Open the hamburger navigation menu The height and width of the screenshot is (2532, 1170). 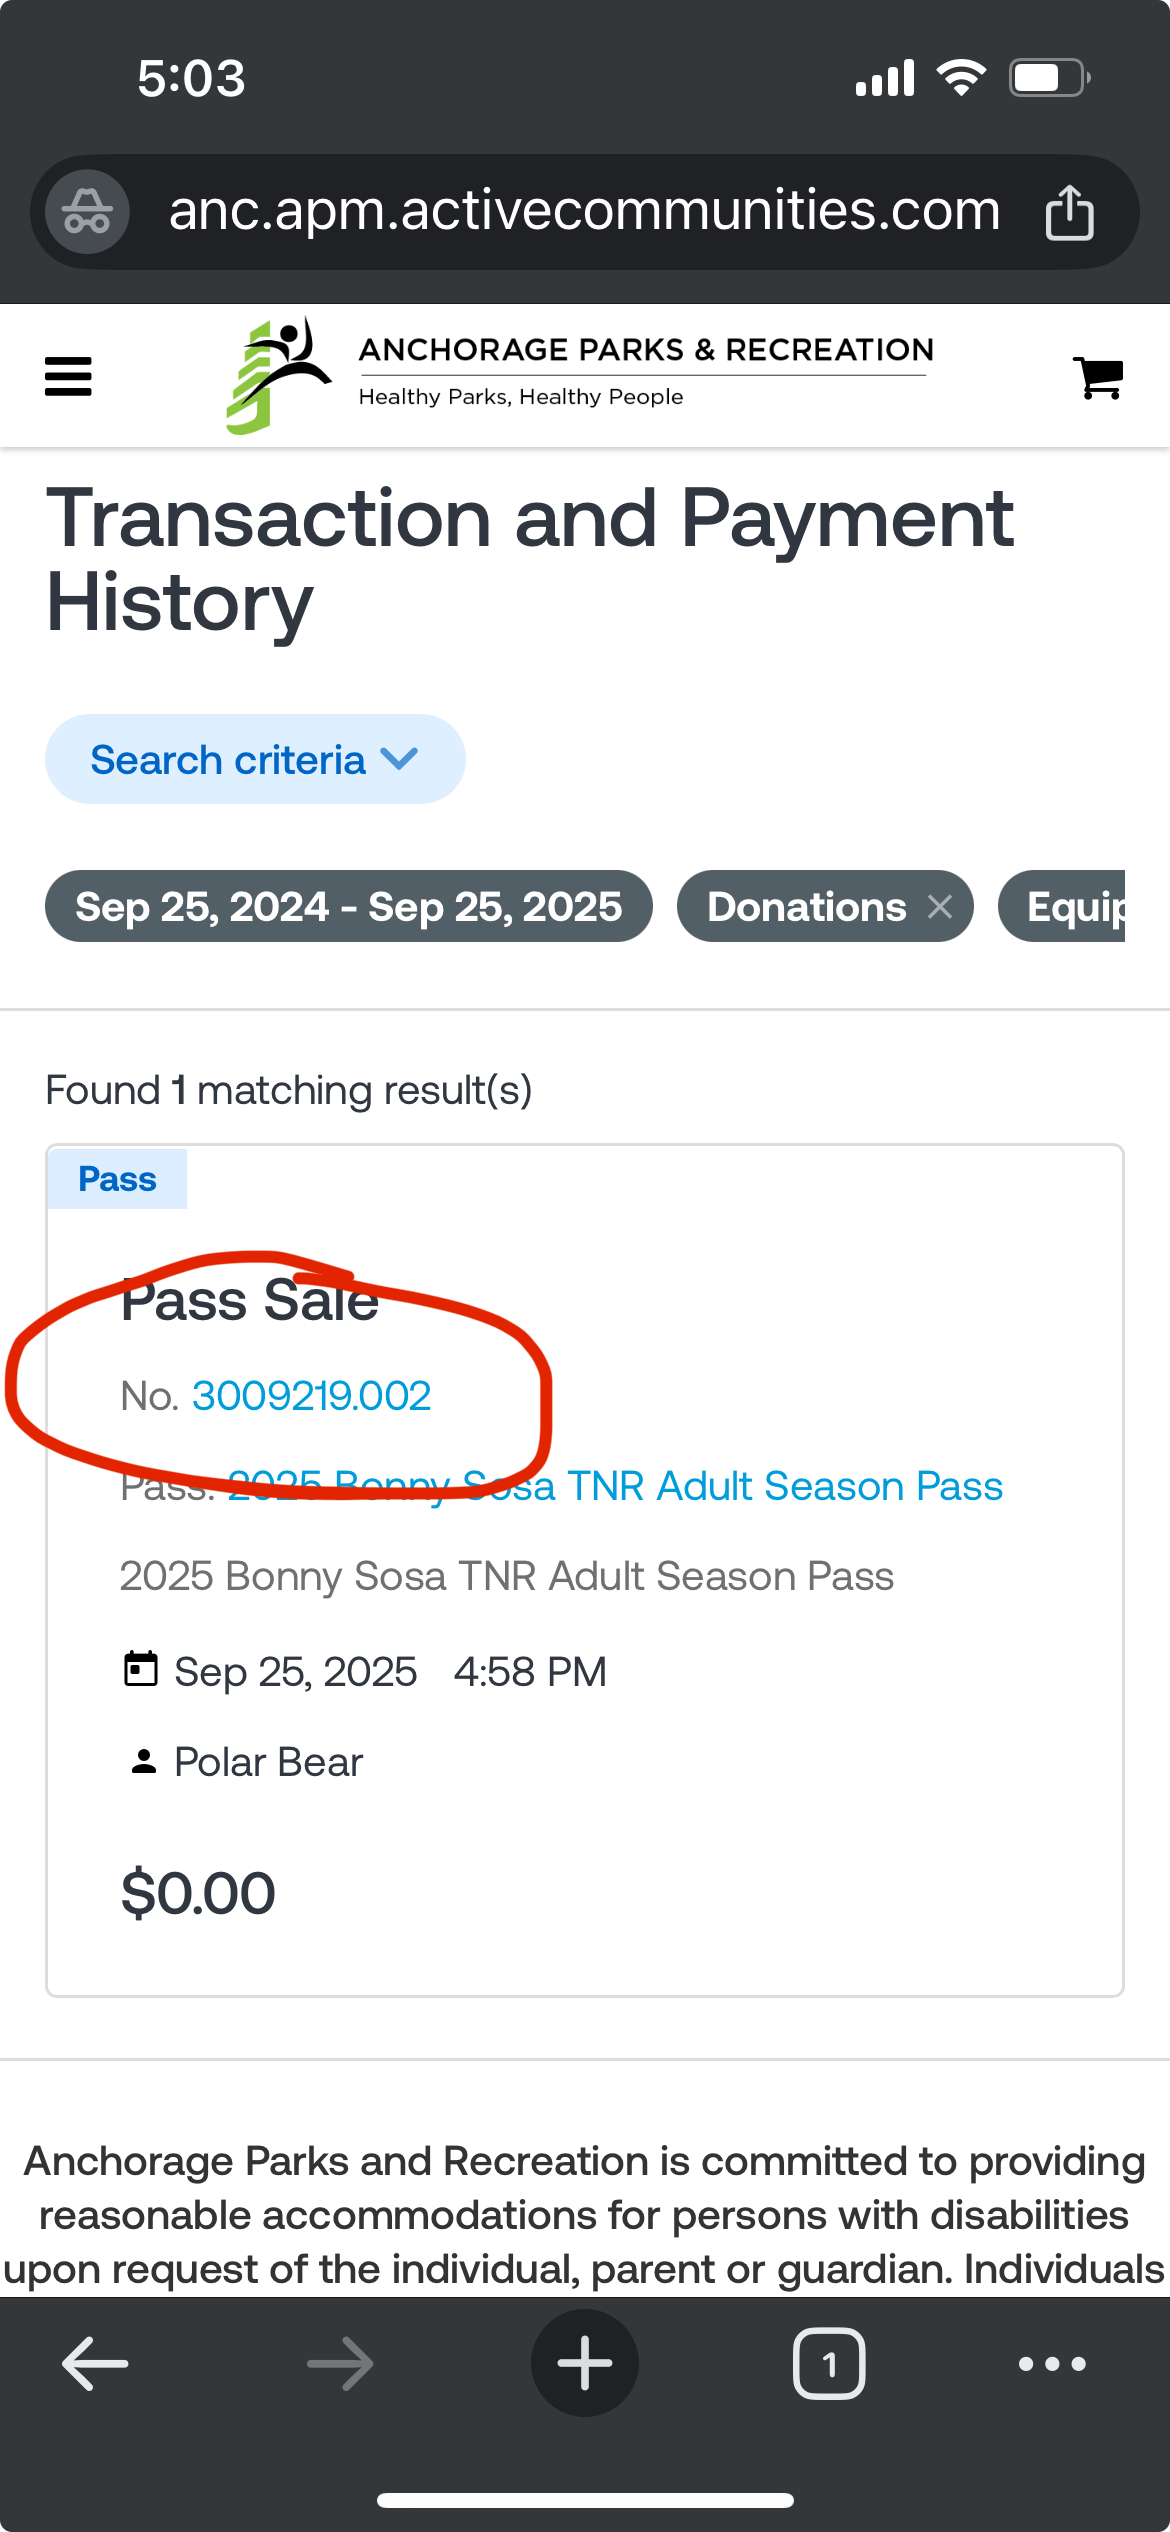pos(68,377)
